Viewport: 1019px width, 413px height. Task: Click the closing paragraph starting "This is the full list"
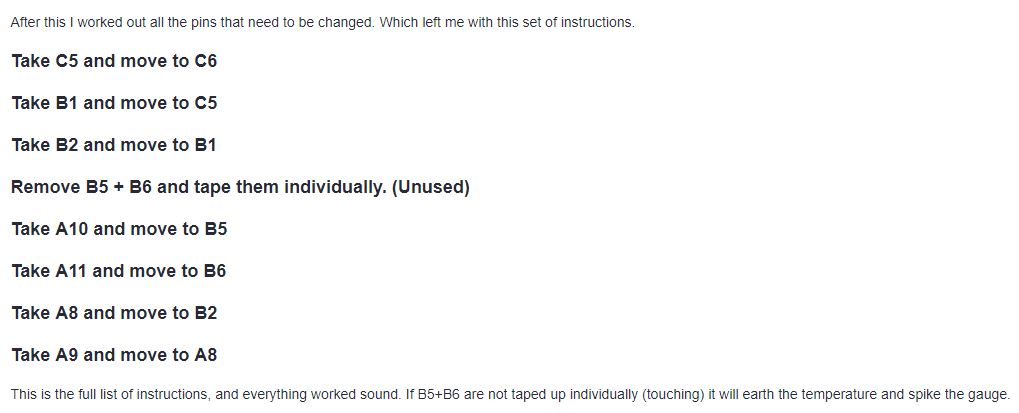510,394
